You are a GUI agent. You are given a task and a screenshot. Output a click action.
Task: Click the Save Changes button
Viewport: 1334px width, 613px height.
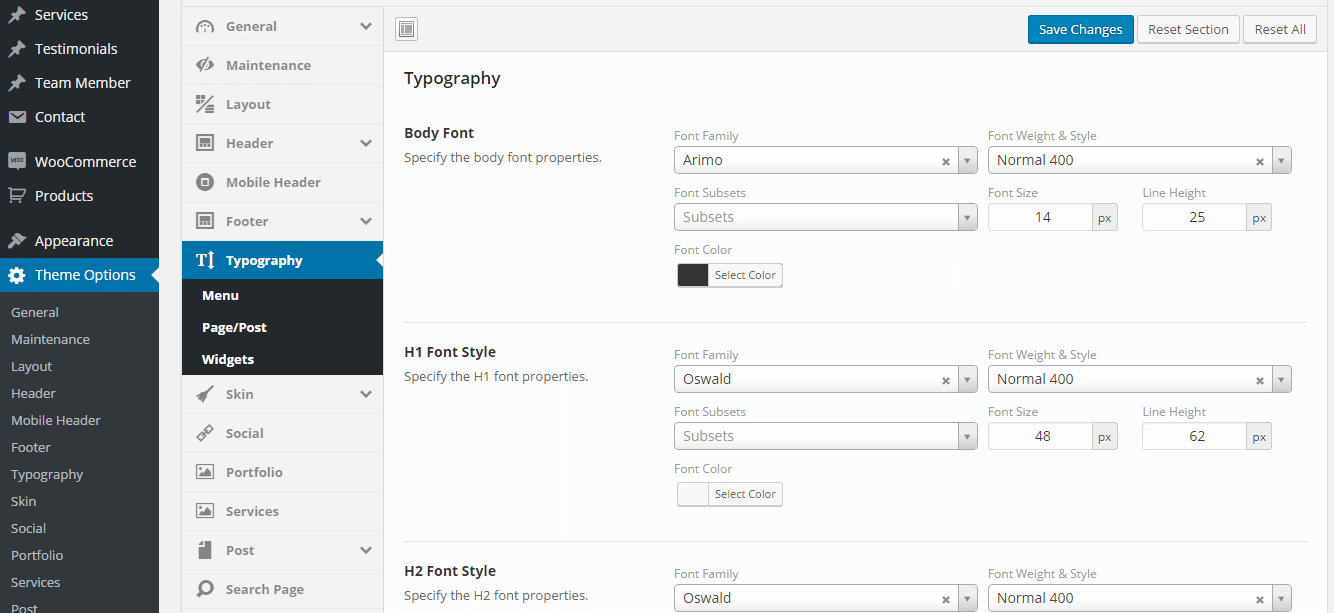[1080, 29]
